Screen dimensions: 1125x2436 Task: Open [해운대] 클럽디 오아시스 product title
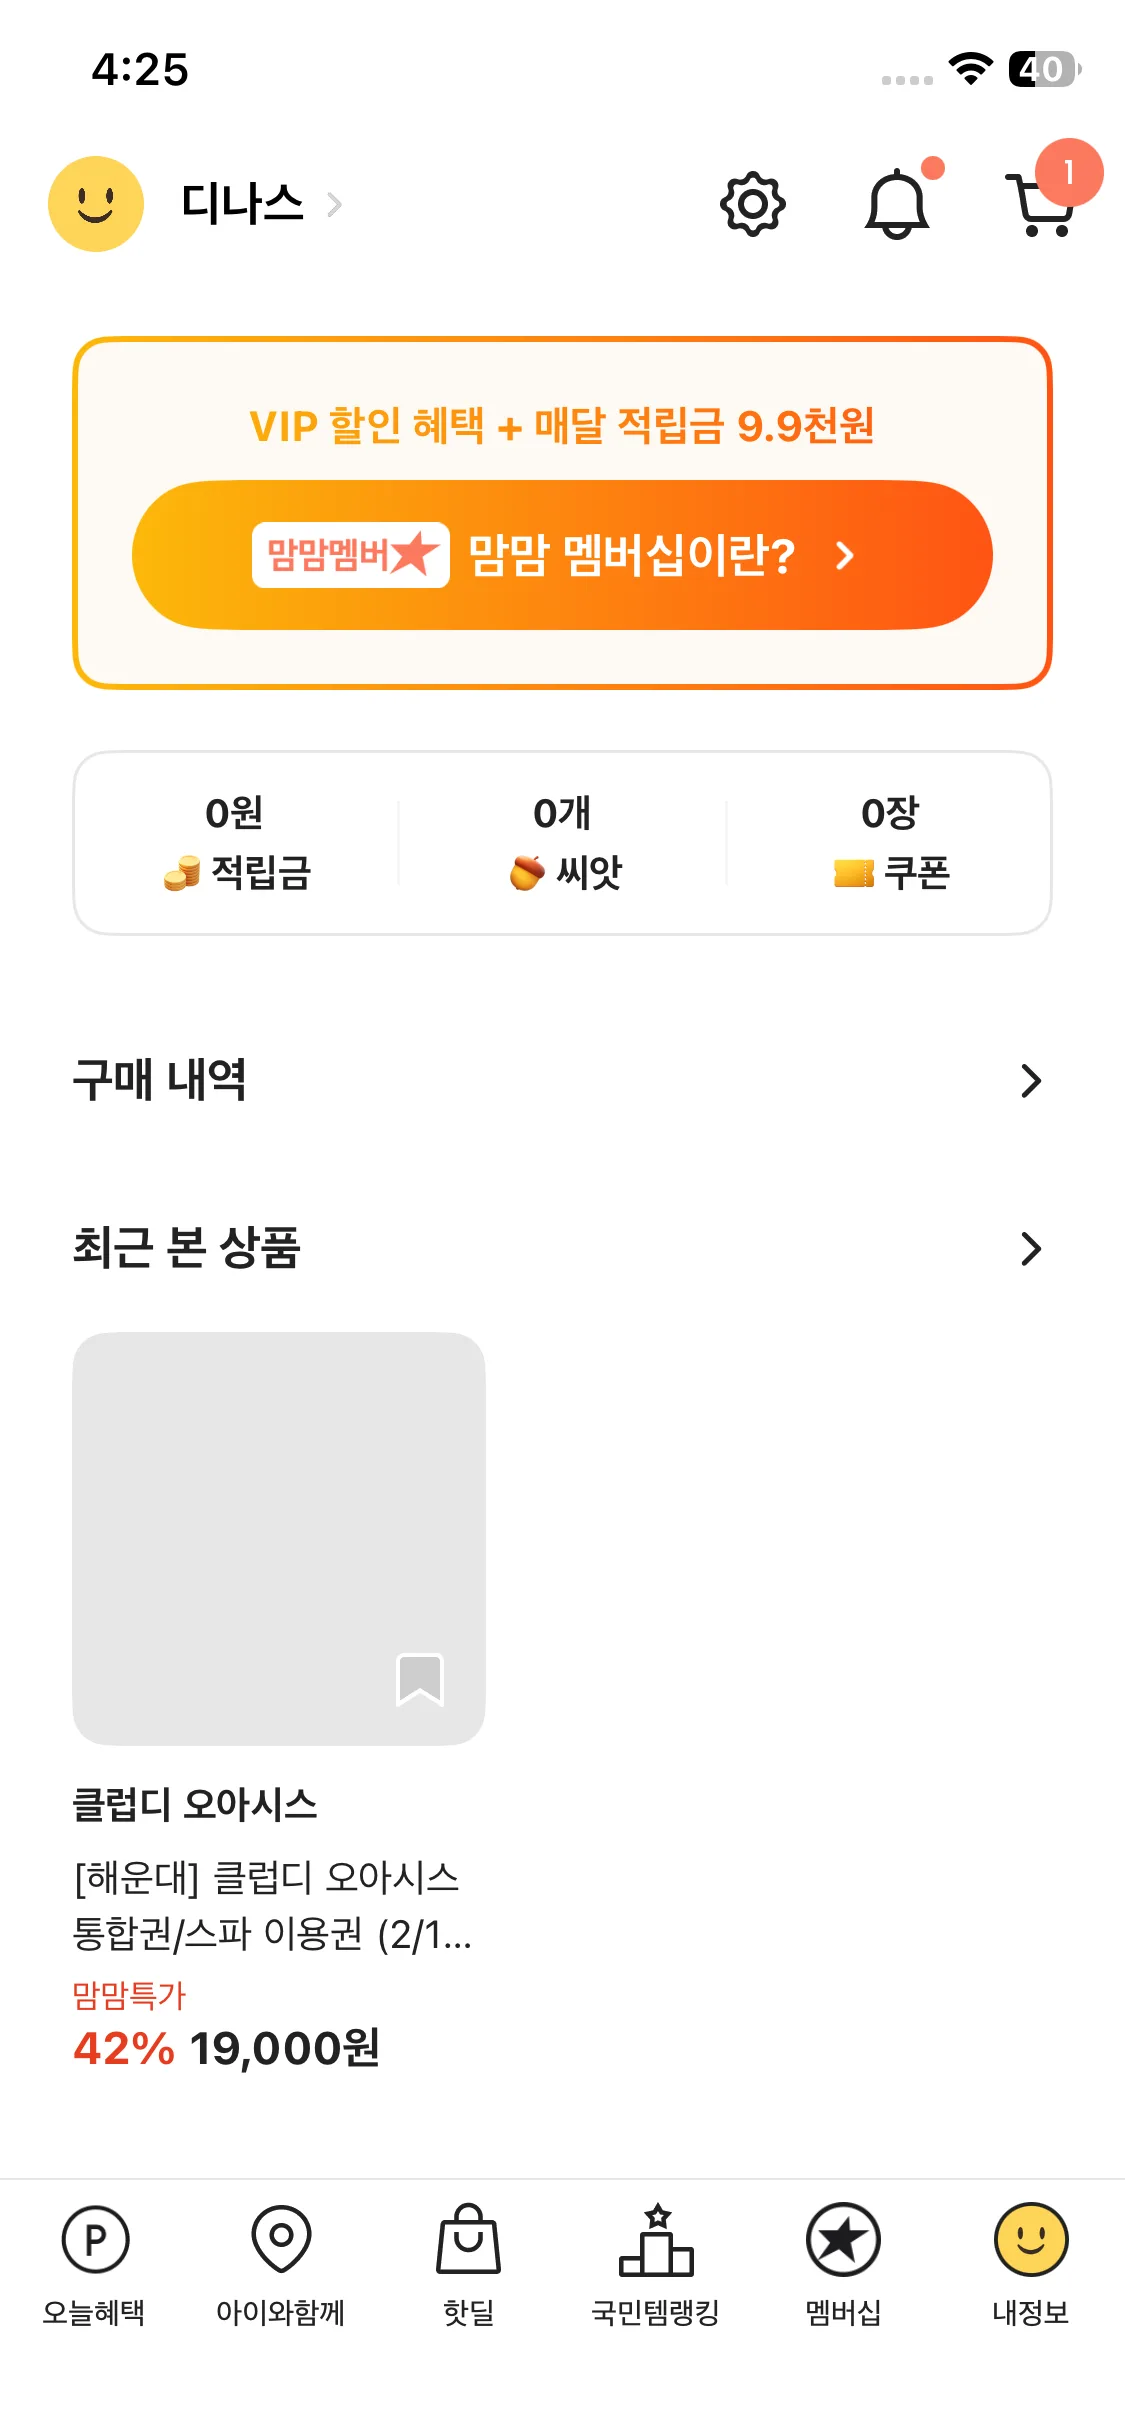tap(270, 1906)
